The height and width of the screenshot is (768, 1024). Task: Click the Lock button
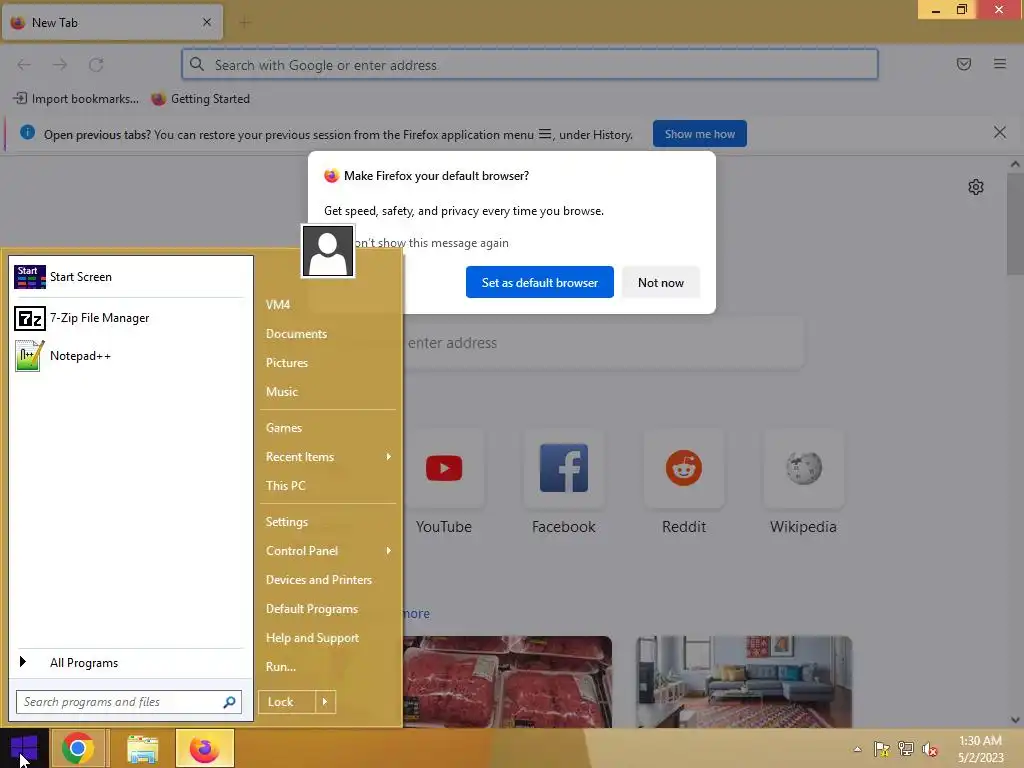click(287, 702)
